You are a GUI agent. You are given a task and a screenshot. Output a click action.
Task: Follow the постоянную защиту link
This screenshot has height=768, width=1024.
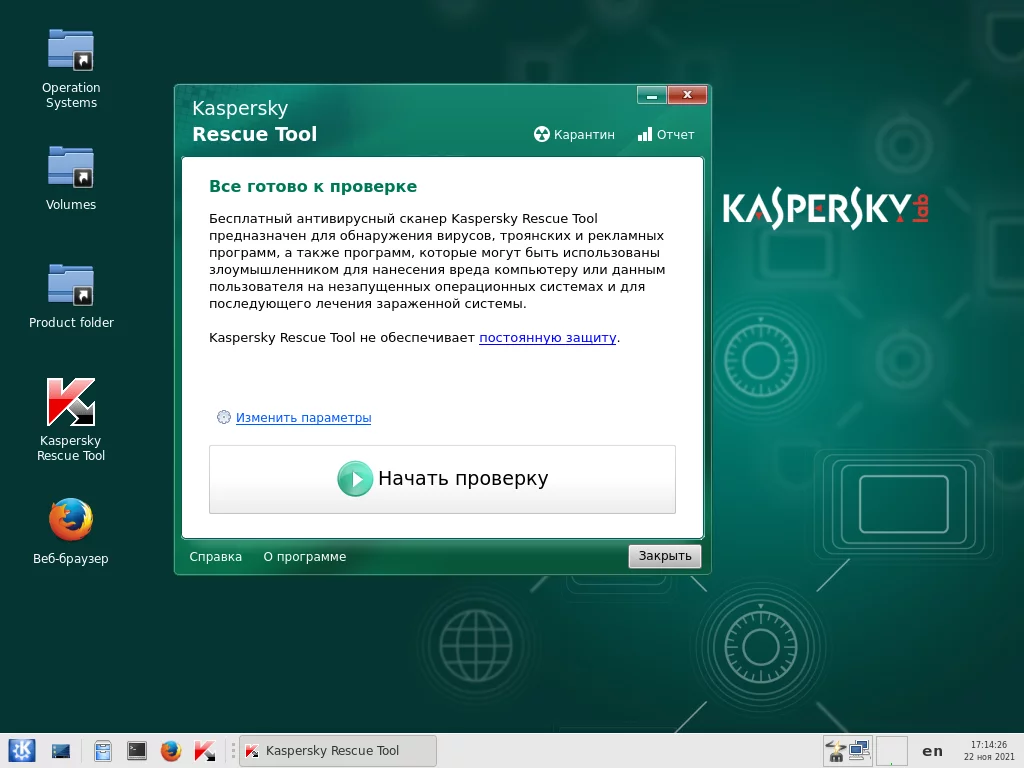coord(547,338)
